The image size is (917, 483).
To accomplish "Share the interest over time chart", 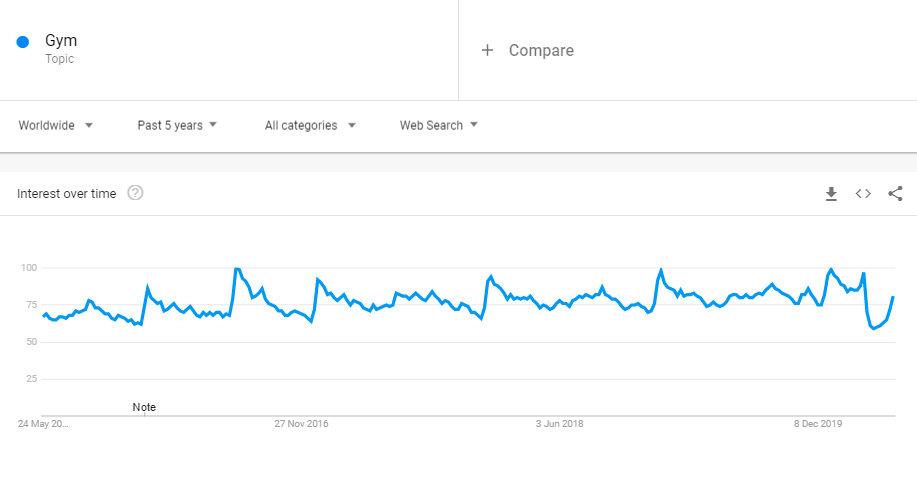I will (895, 194).
